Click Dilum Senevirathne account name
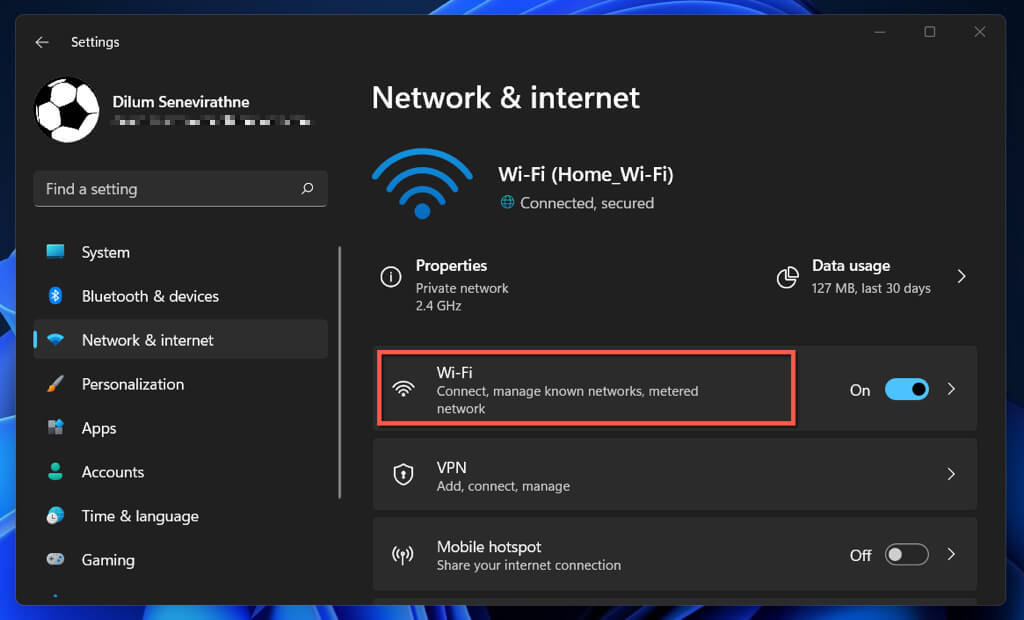 pos(181,102)
